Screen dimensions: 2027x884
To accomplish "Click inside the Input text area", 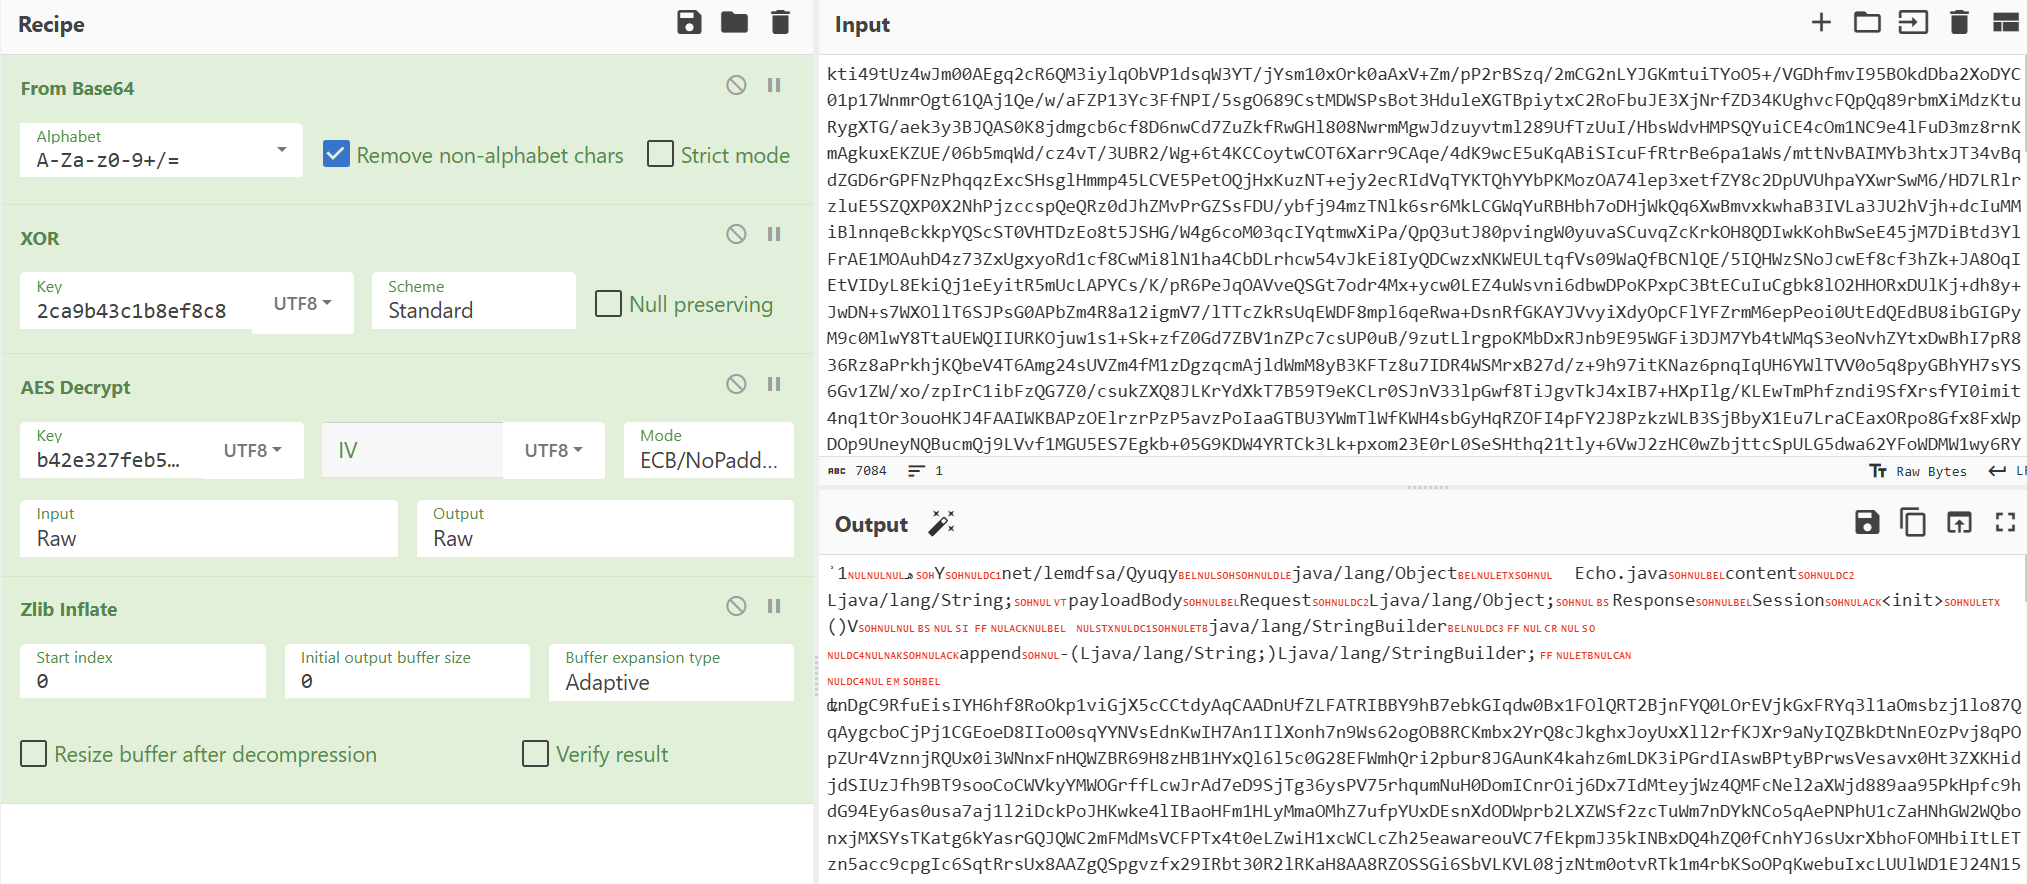I will point(1423,257).
